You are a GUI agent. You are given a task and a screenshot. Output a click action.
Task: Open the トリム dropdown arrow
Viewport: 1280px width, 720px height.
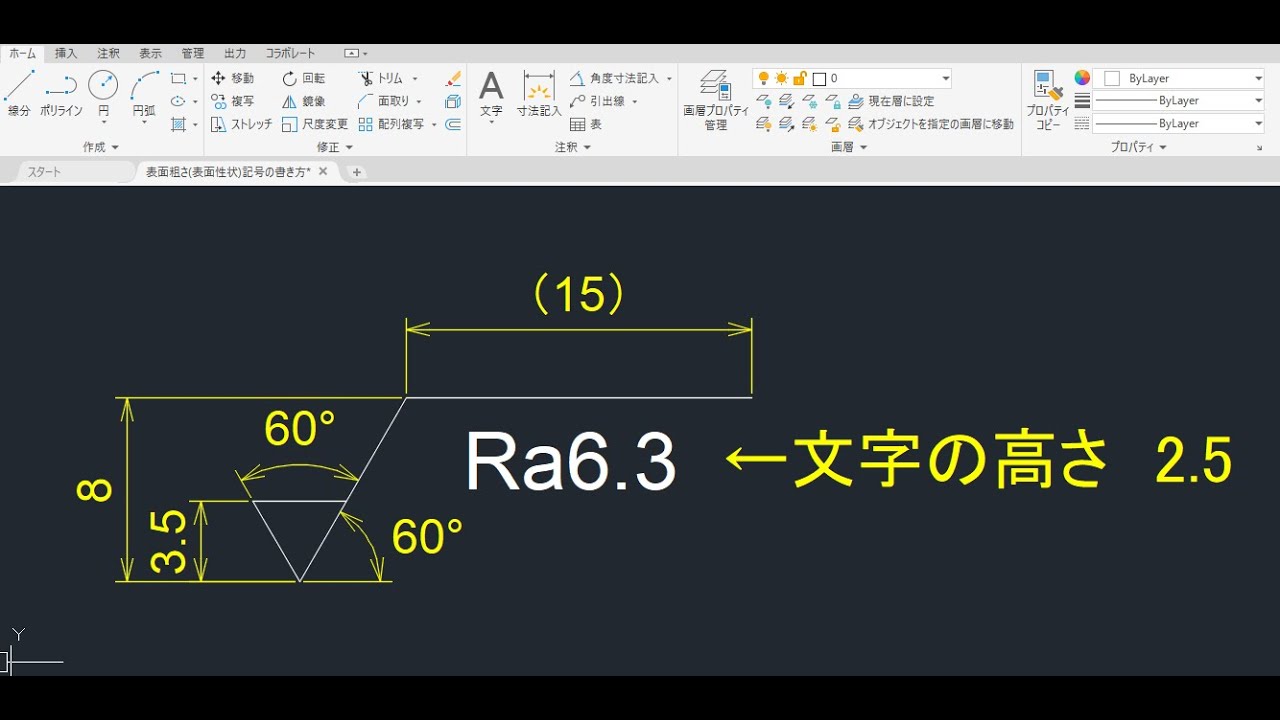click(415, 78)
